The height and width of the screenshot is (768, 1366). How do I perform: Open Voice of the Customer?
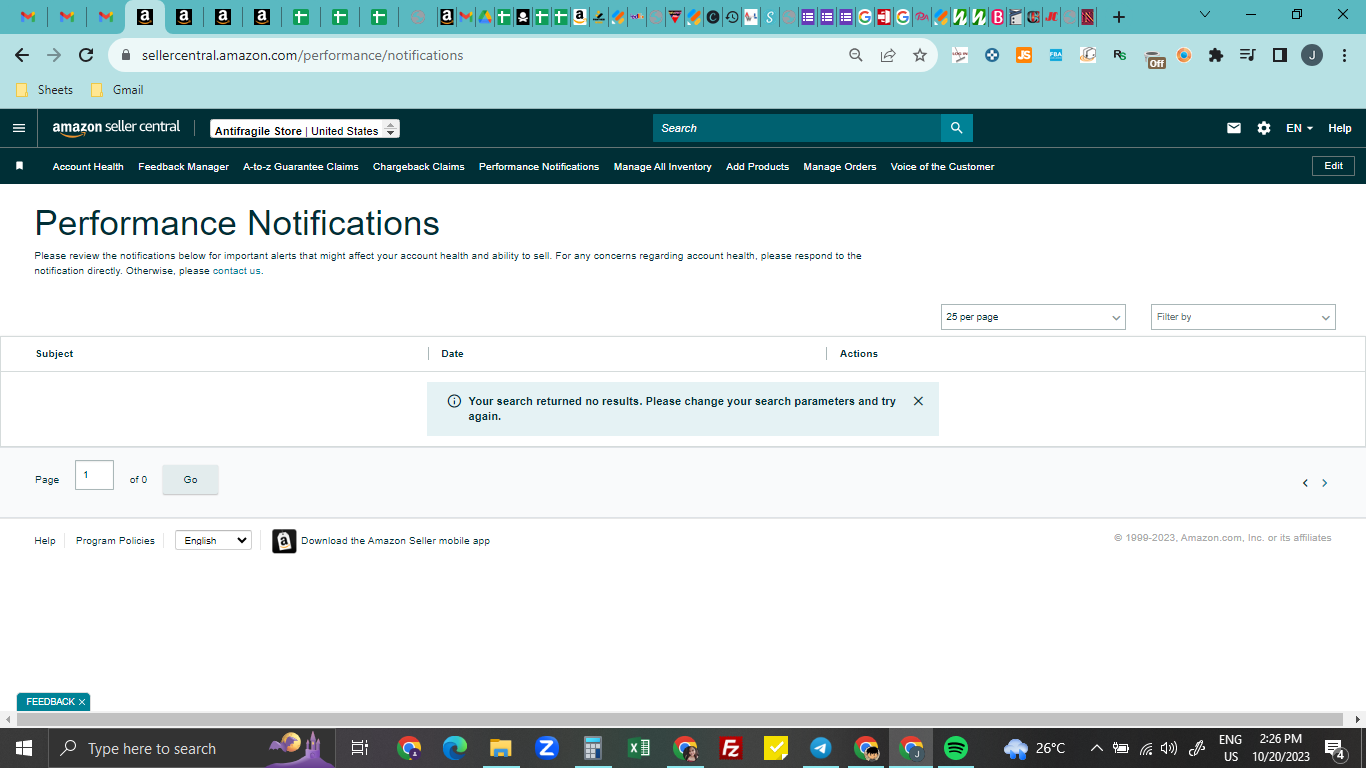tap(943, 167)
